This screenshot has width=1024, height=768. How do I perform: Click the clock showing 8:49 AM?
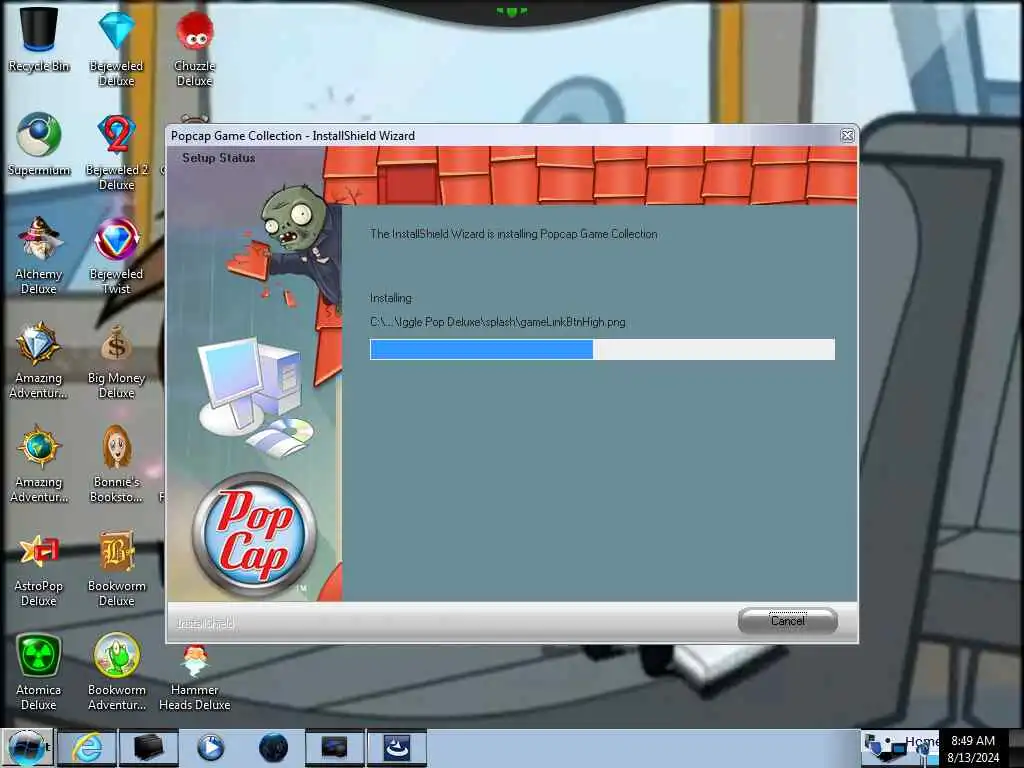pyautogui.click(x=973, y=741)
